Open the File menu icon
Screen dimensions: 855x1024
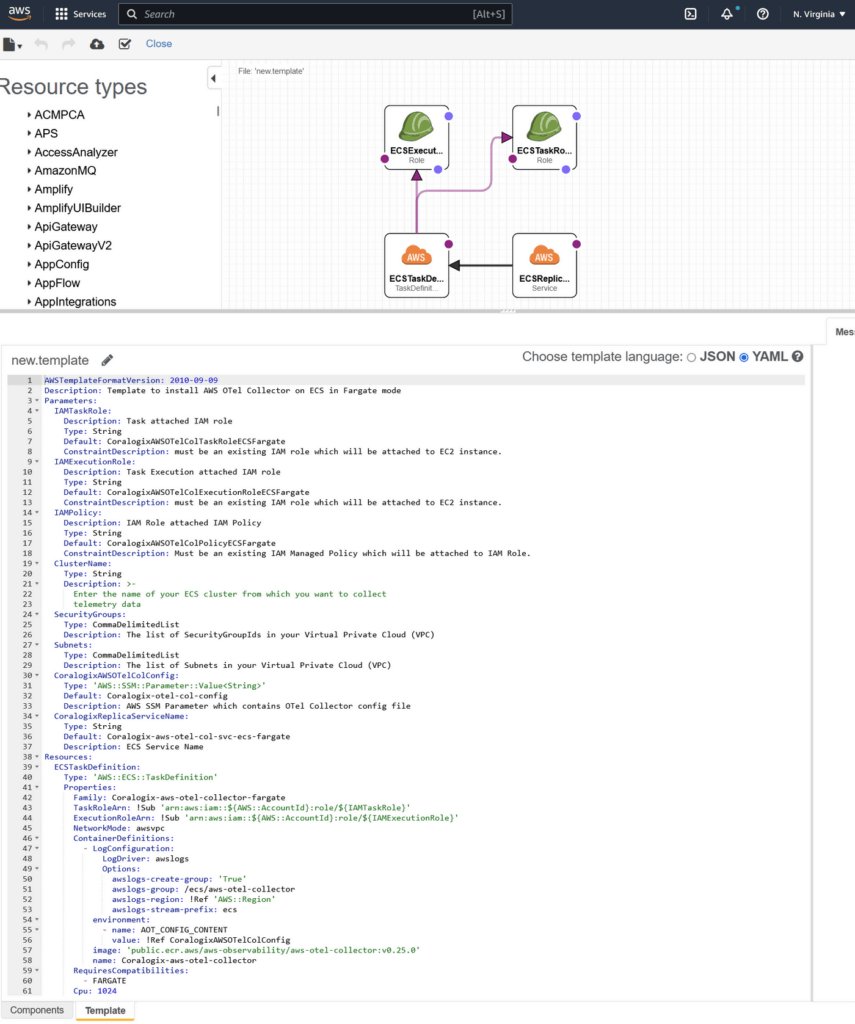[12, 44]
